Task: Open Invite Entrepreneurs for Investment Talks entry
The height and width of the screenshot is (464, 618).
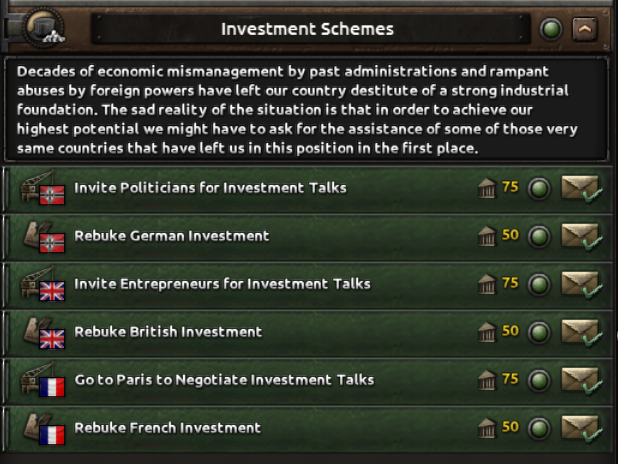Action: 222,284
